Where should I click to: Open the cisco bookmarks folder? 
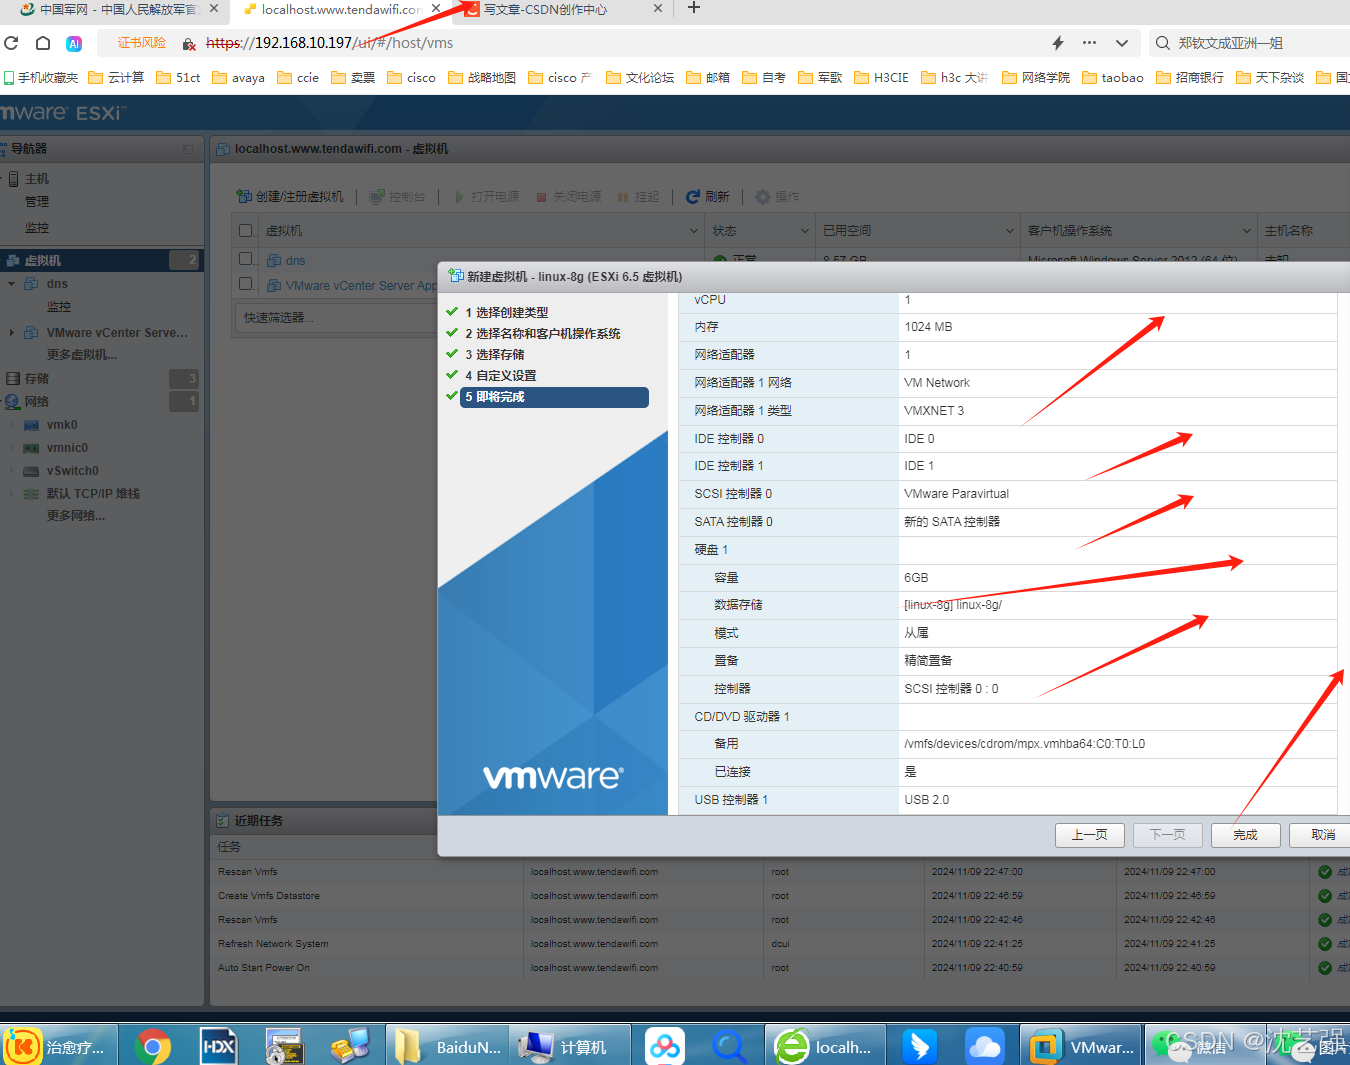coord(411,77)
